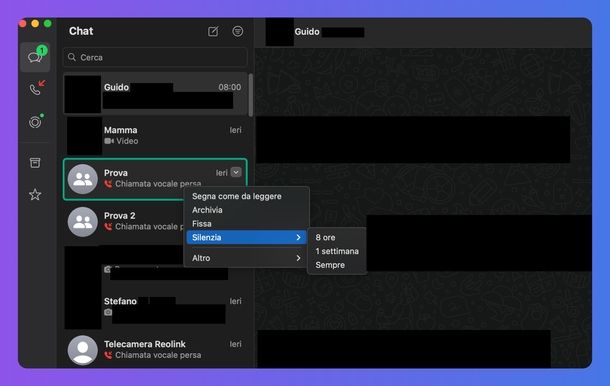Screen dimensions: 610x386
Task: Open the chat filter icon
Action: click(238, 32)
